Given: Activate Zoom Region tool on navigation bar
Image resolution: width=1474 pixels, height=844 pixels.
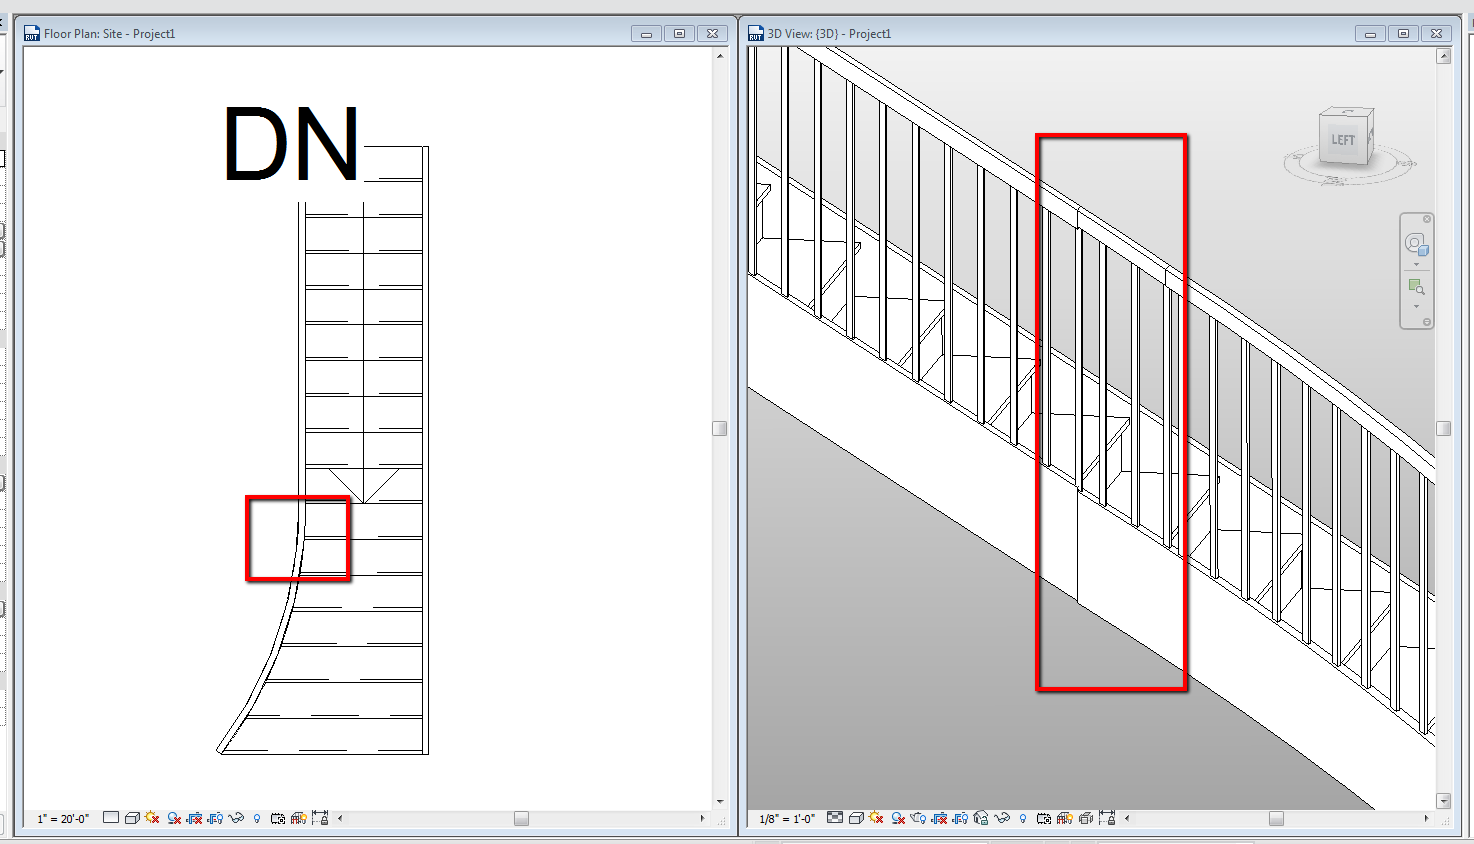Looking at the screenshot, I should (1416, 287).
